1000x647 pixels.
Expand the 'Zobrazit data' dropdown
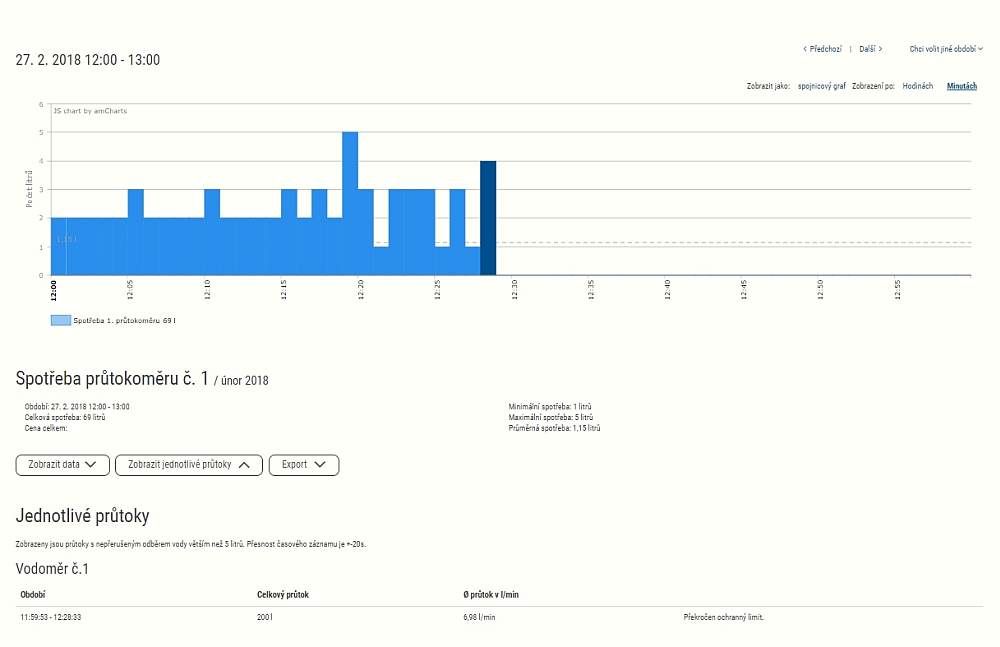(x=62, y=465)
